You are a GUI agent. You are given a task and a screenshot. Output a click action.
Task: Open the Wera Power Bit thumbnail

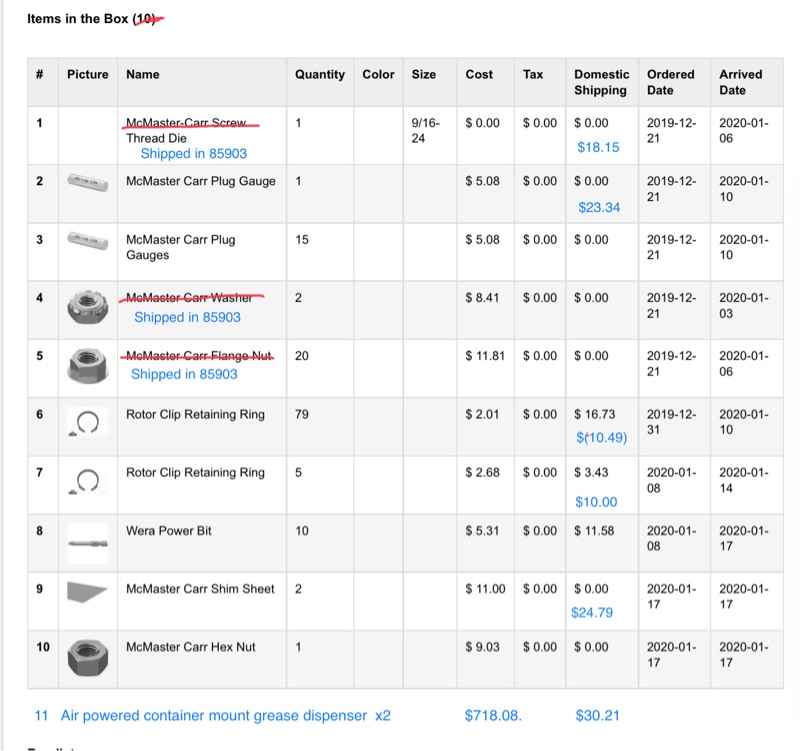pyautogui.click(x=87, y=542)
